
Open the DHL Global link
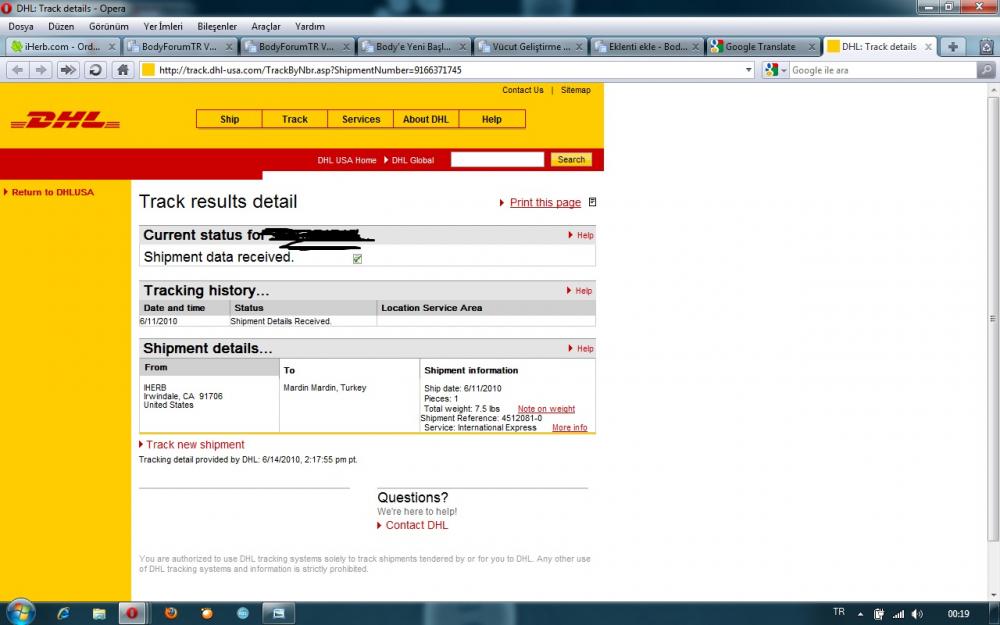click(413, 160)
